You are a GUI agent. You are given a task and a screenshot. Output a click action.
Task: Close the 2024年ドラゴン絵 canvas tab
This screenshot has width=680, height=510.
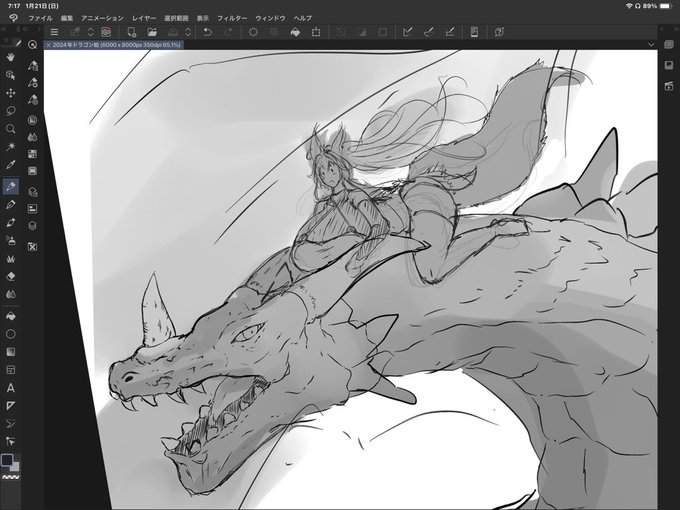(49, 45)
